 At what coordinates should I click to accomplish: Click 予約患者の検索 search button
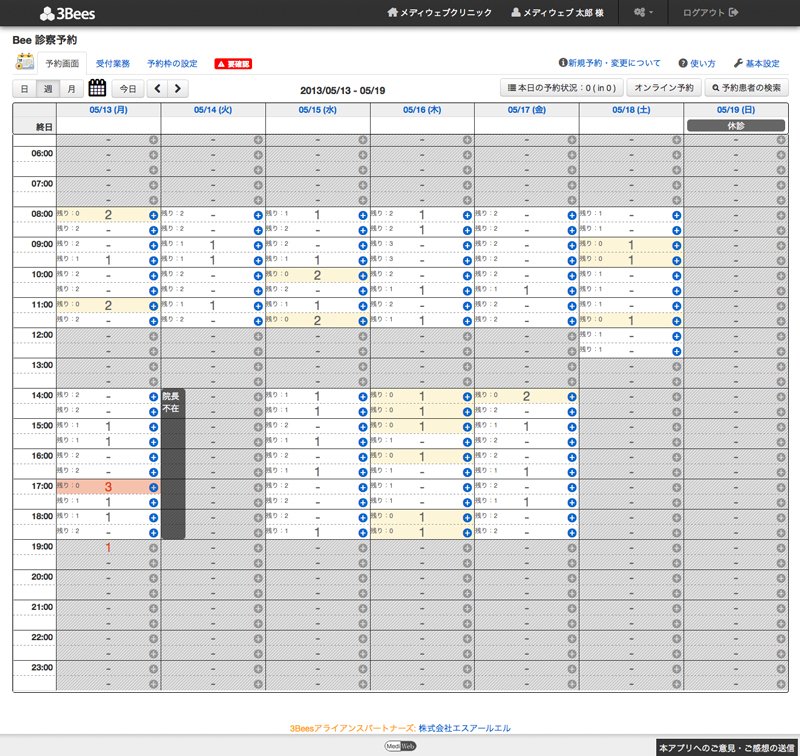[746, 88]
